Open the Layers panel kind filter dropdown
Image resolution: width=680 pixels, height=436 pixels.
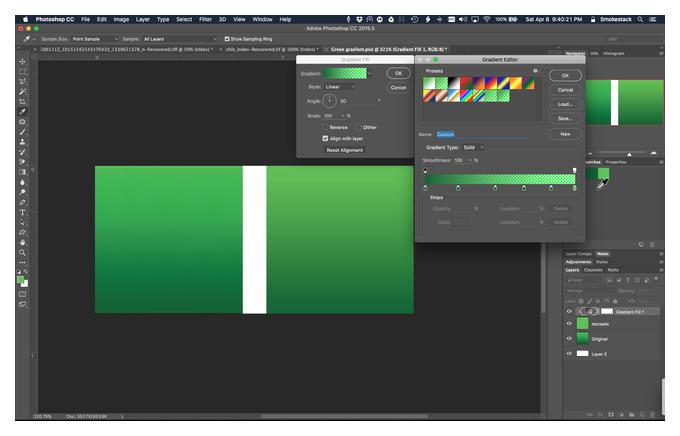585,280
